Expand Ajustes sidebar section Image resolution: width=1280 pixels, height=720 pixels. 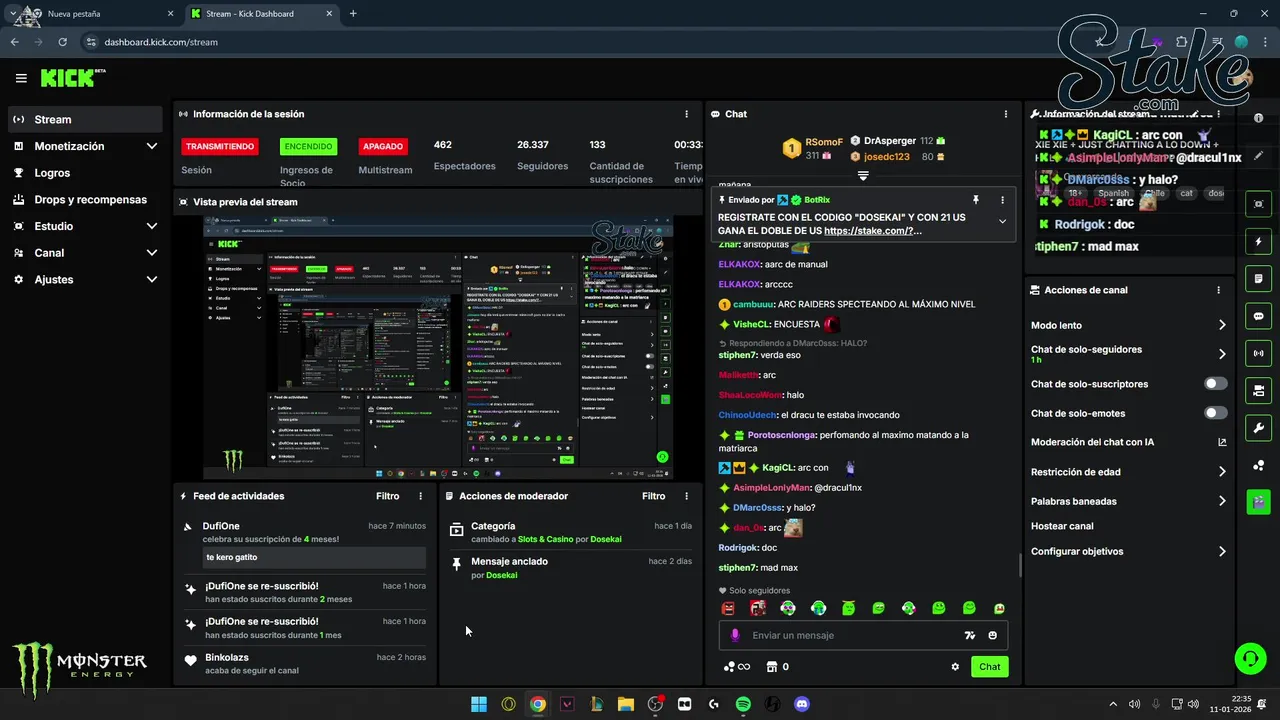[85, 279]
